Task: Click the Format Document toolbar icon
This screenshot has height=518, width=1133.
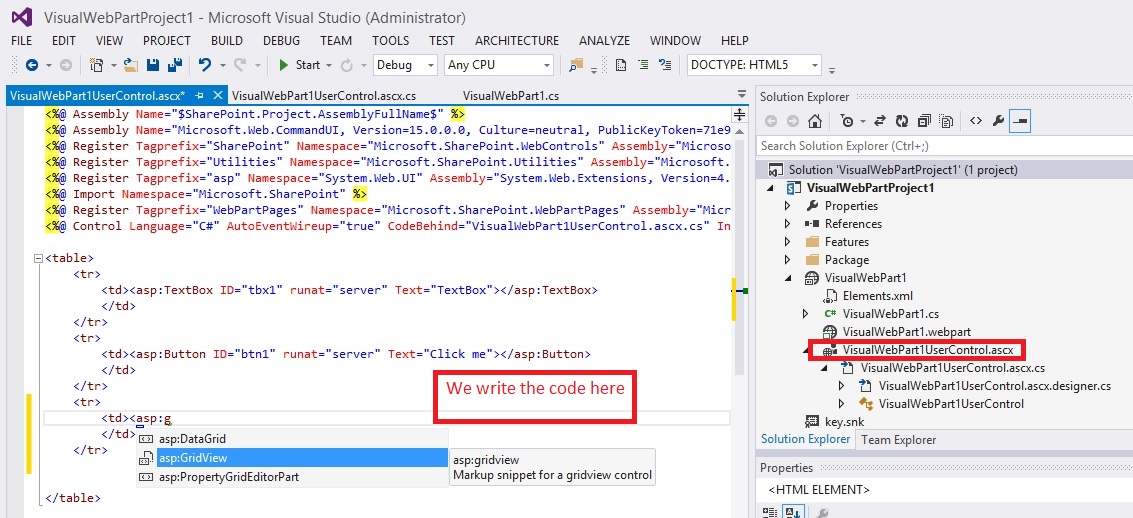Action: [620, 65]
